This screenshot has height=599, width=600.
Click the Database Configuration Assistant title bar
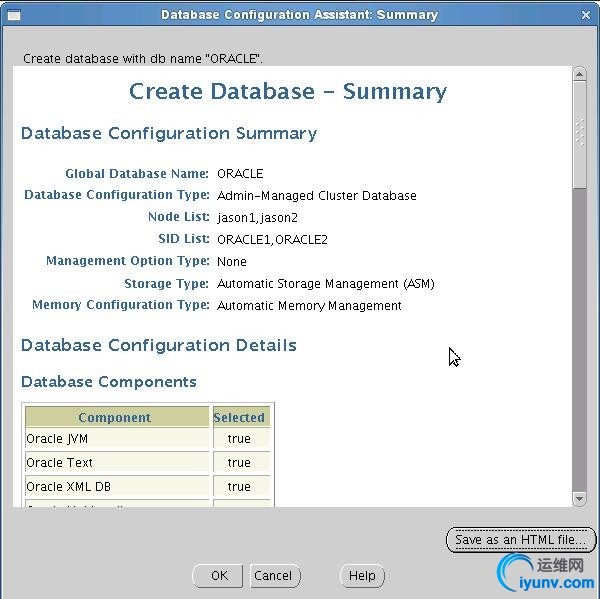tap(299, 15)
